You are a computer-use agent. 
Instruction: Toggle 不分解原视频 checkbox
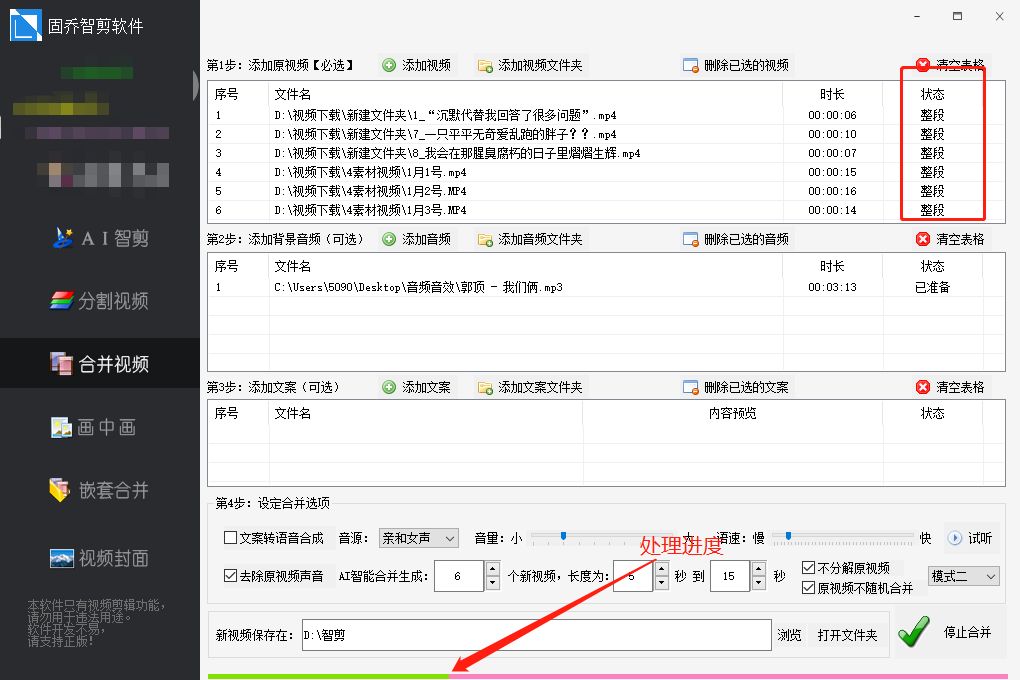coord(809,567)
